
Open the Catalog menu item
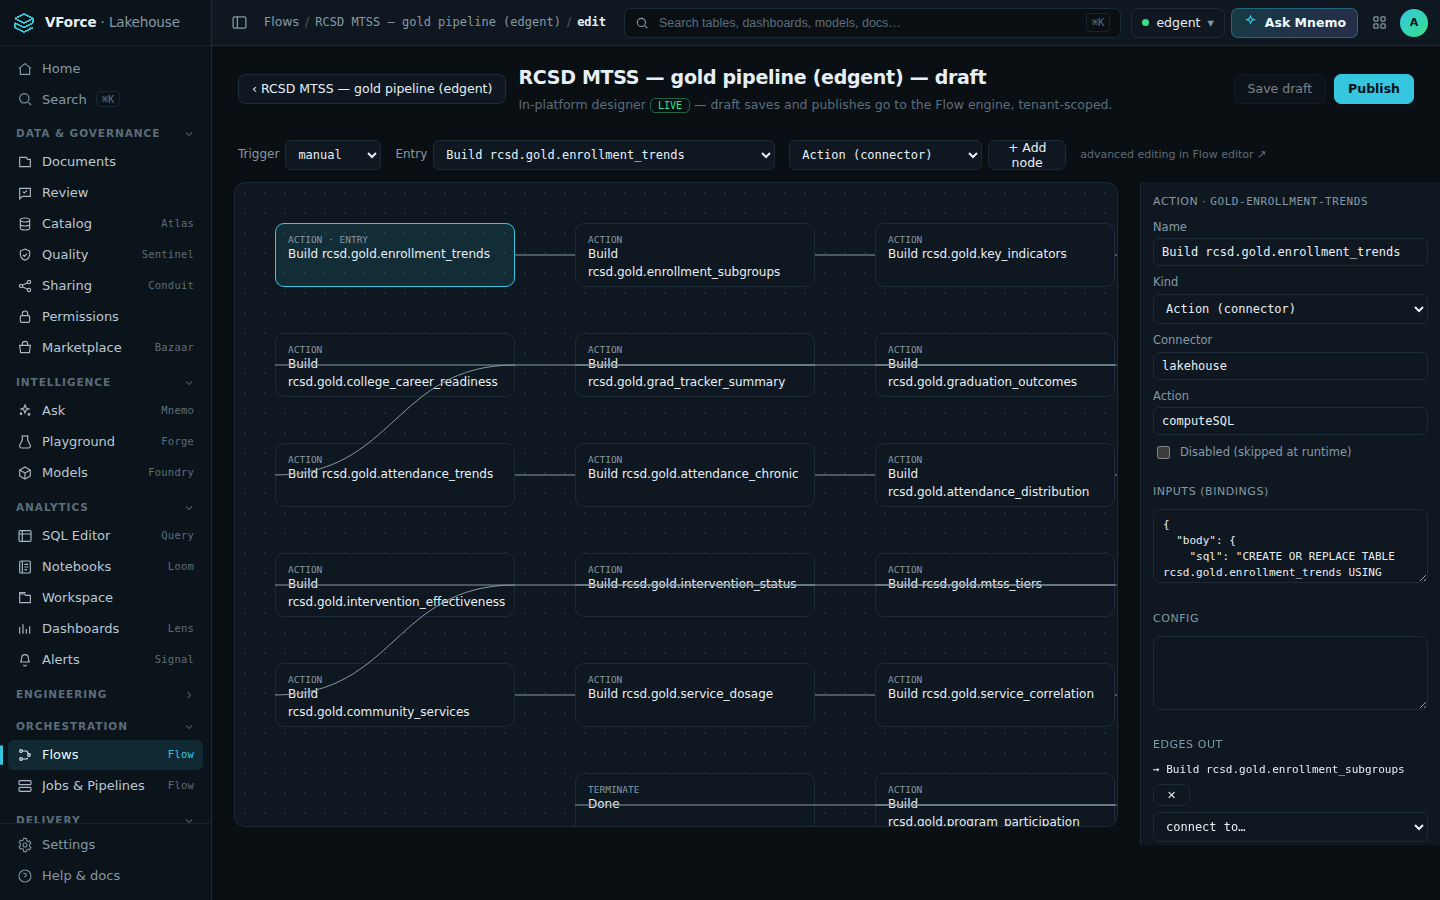click(105, 224)
